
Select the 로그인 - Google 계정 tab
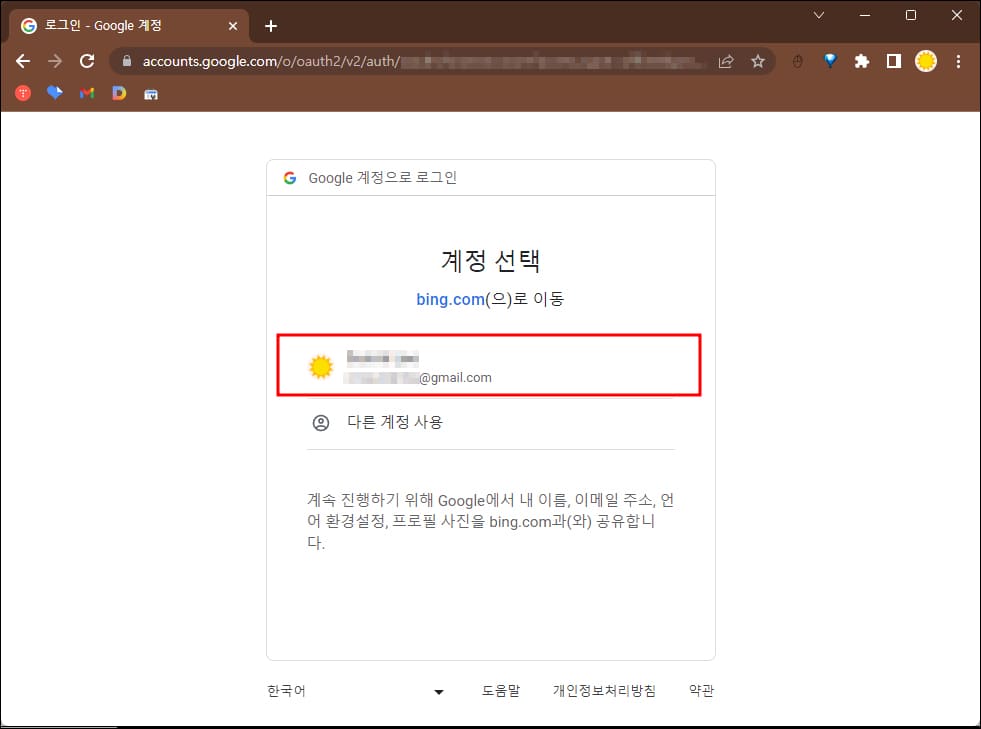coord(130,26)
